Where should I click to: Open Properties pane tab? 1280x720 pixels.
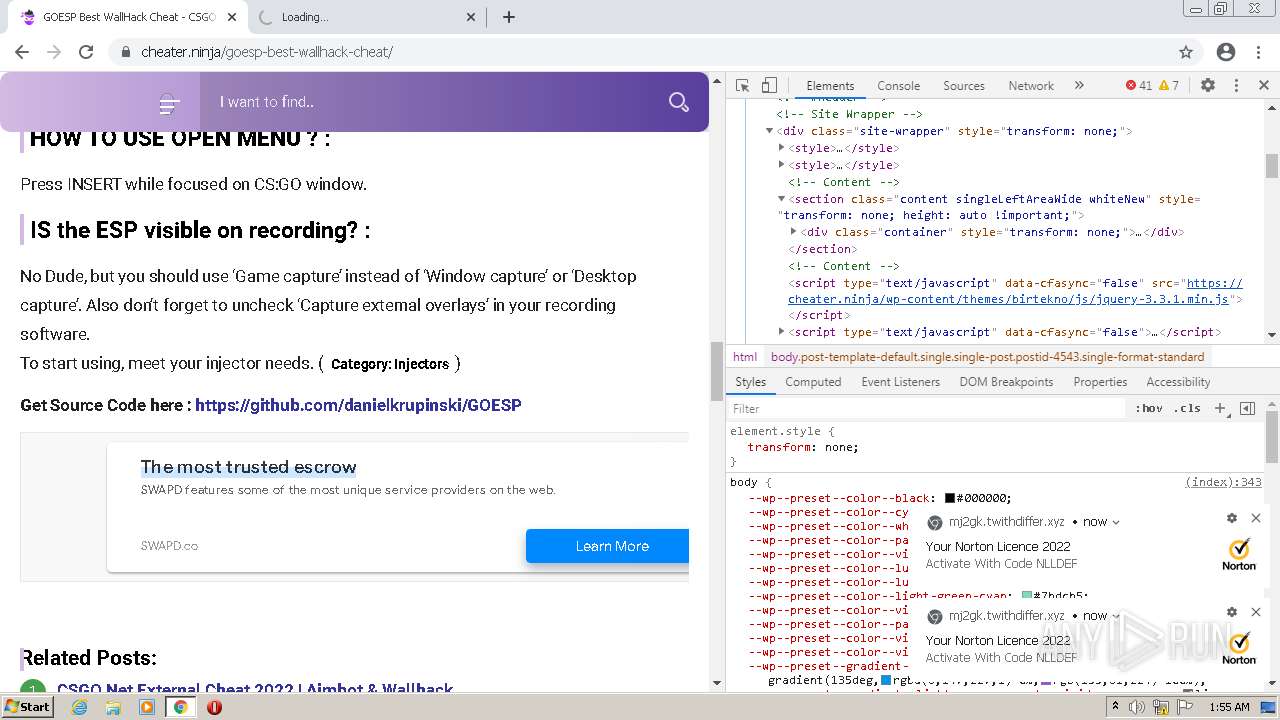pyautogui.click(x=1100, y=382)
